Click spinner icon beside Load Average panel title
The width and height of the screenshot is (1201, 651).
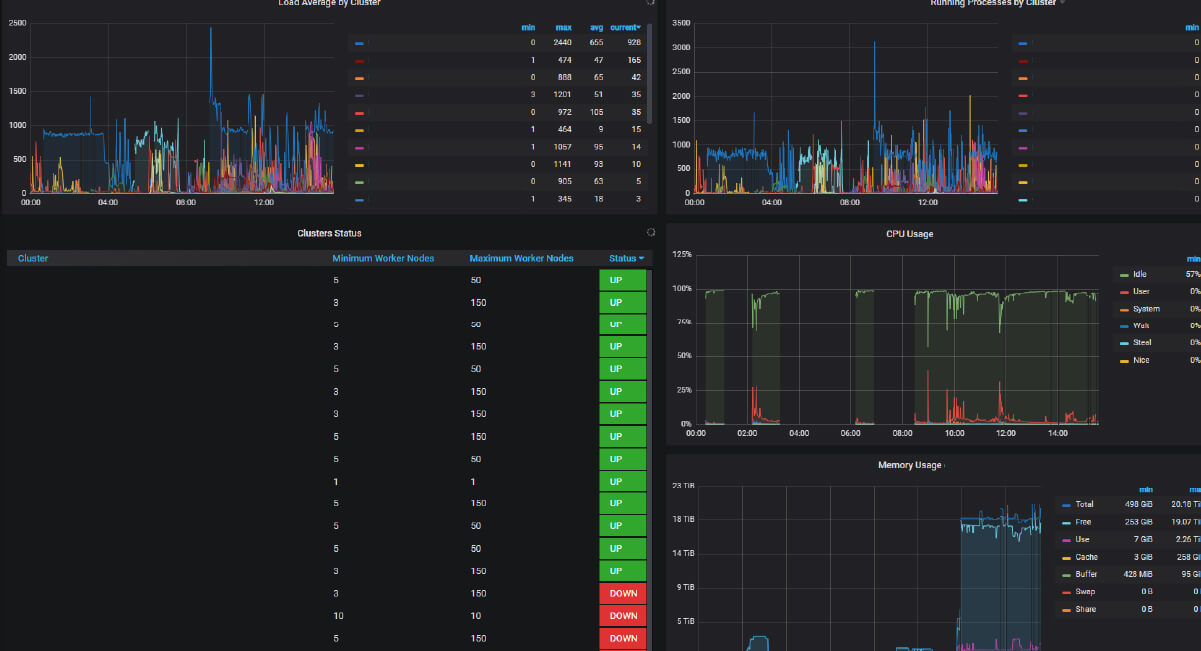tap(651, 3)
